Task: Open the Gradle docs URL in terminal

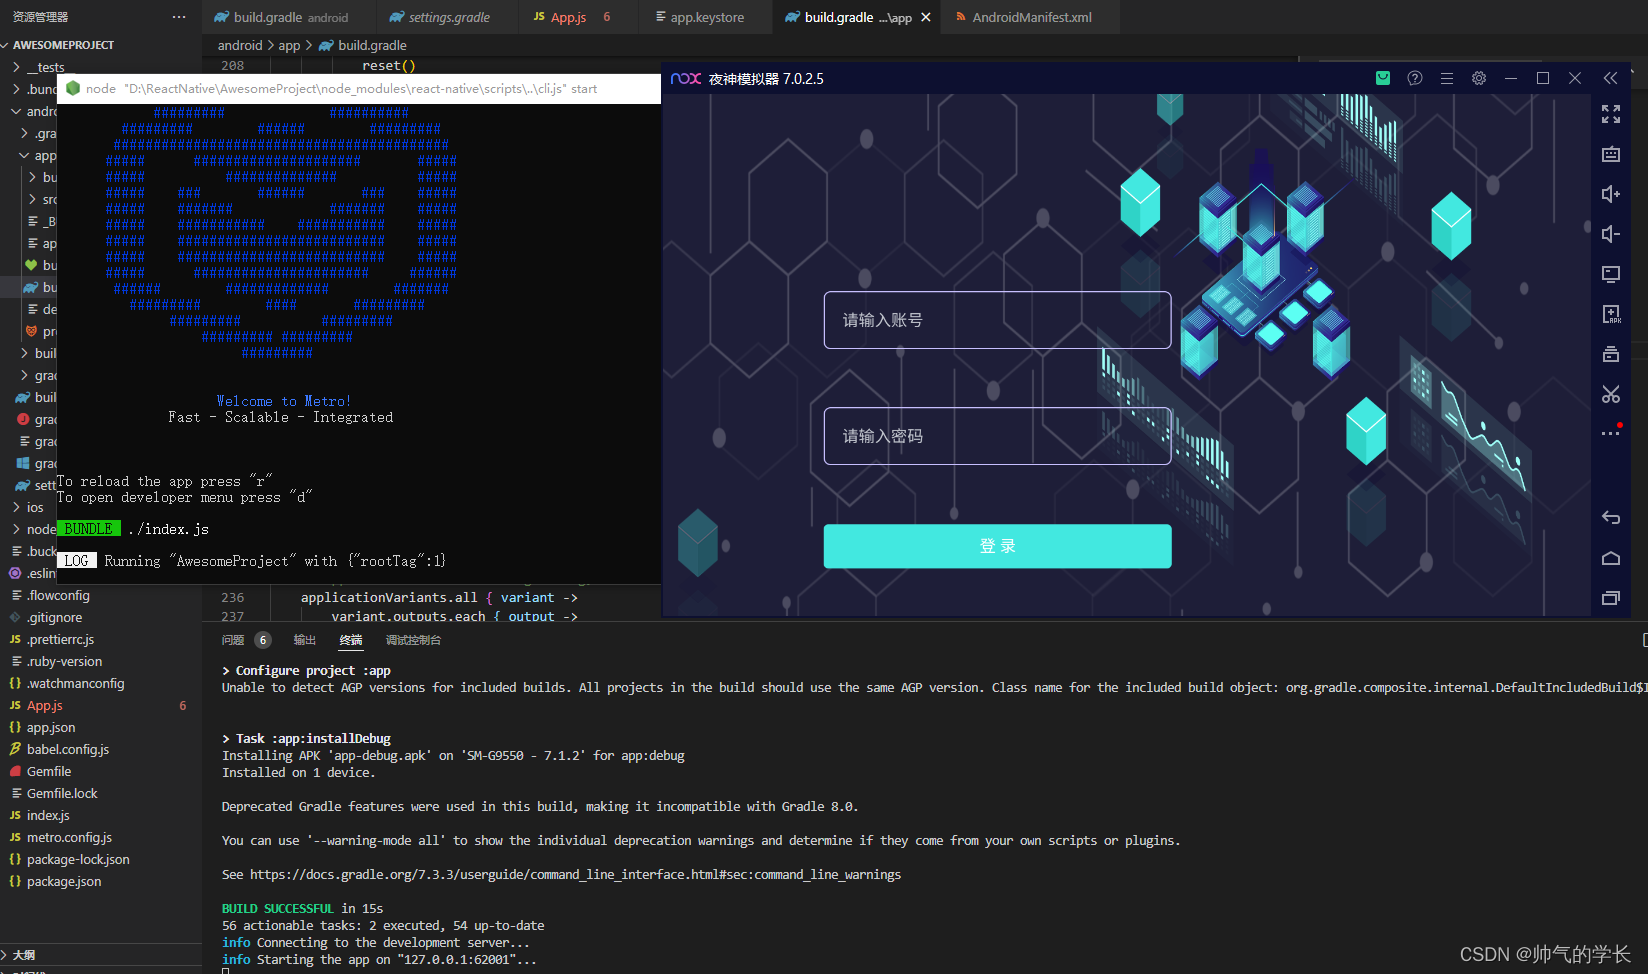Action: [x=575, y=874]
